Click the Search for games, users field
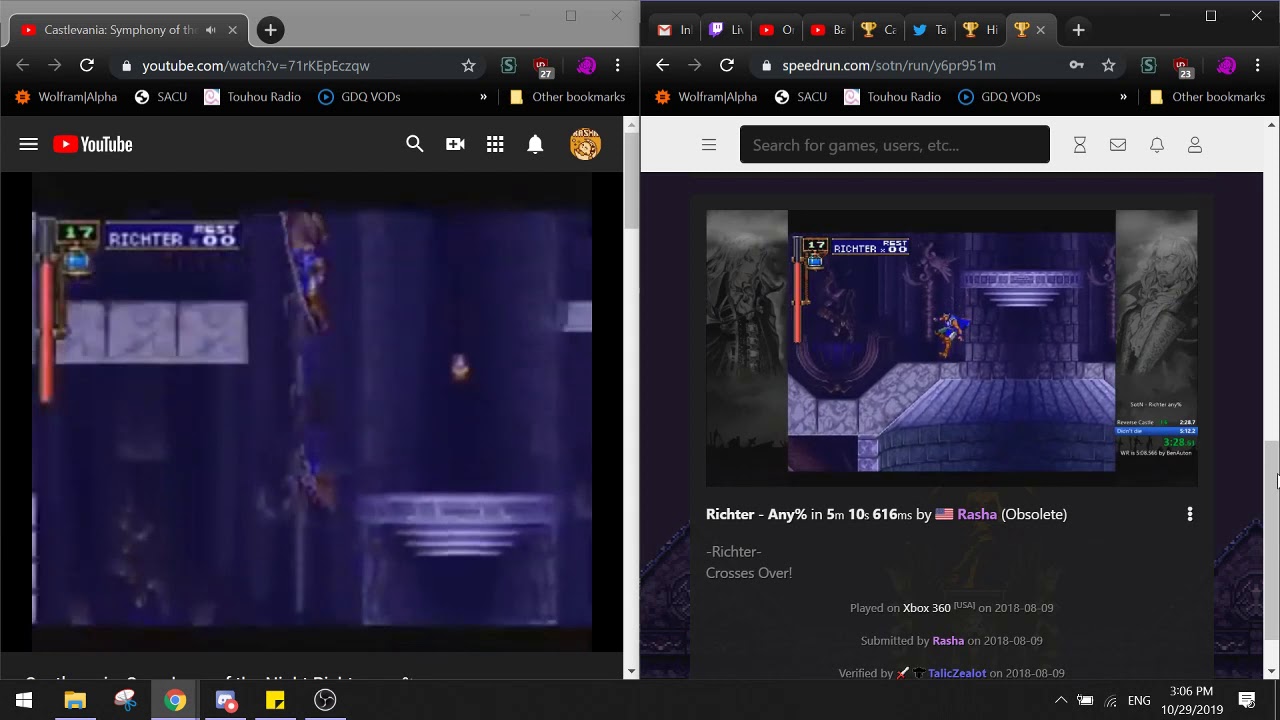The height and width of the screenshot is (720, 1280). pos(895,145)
